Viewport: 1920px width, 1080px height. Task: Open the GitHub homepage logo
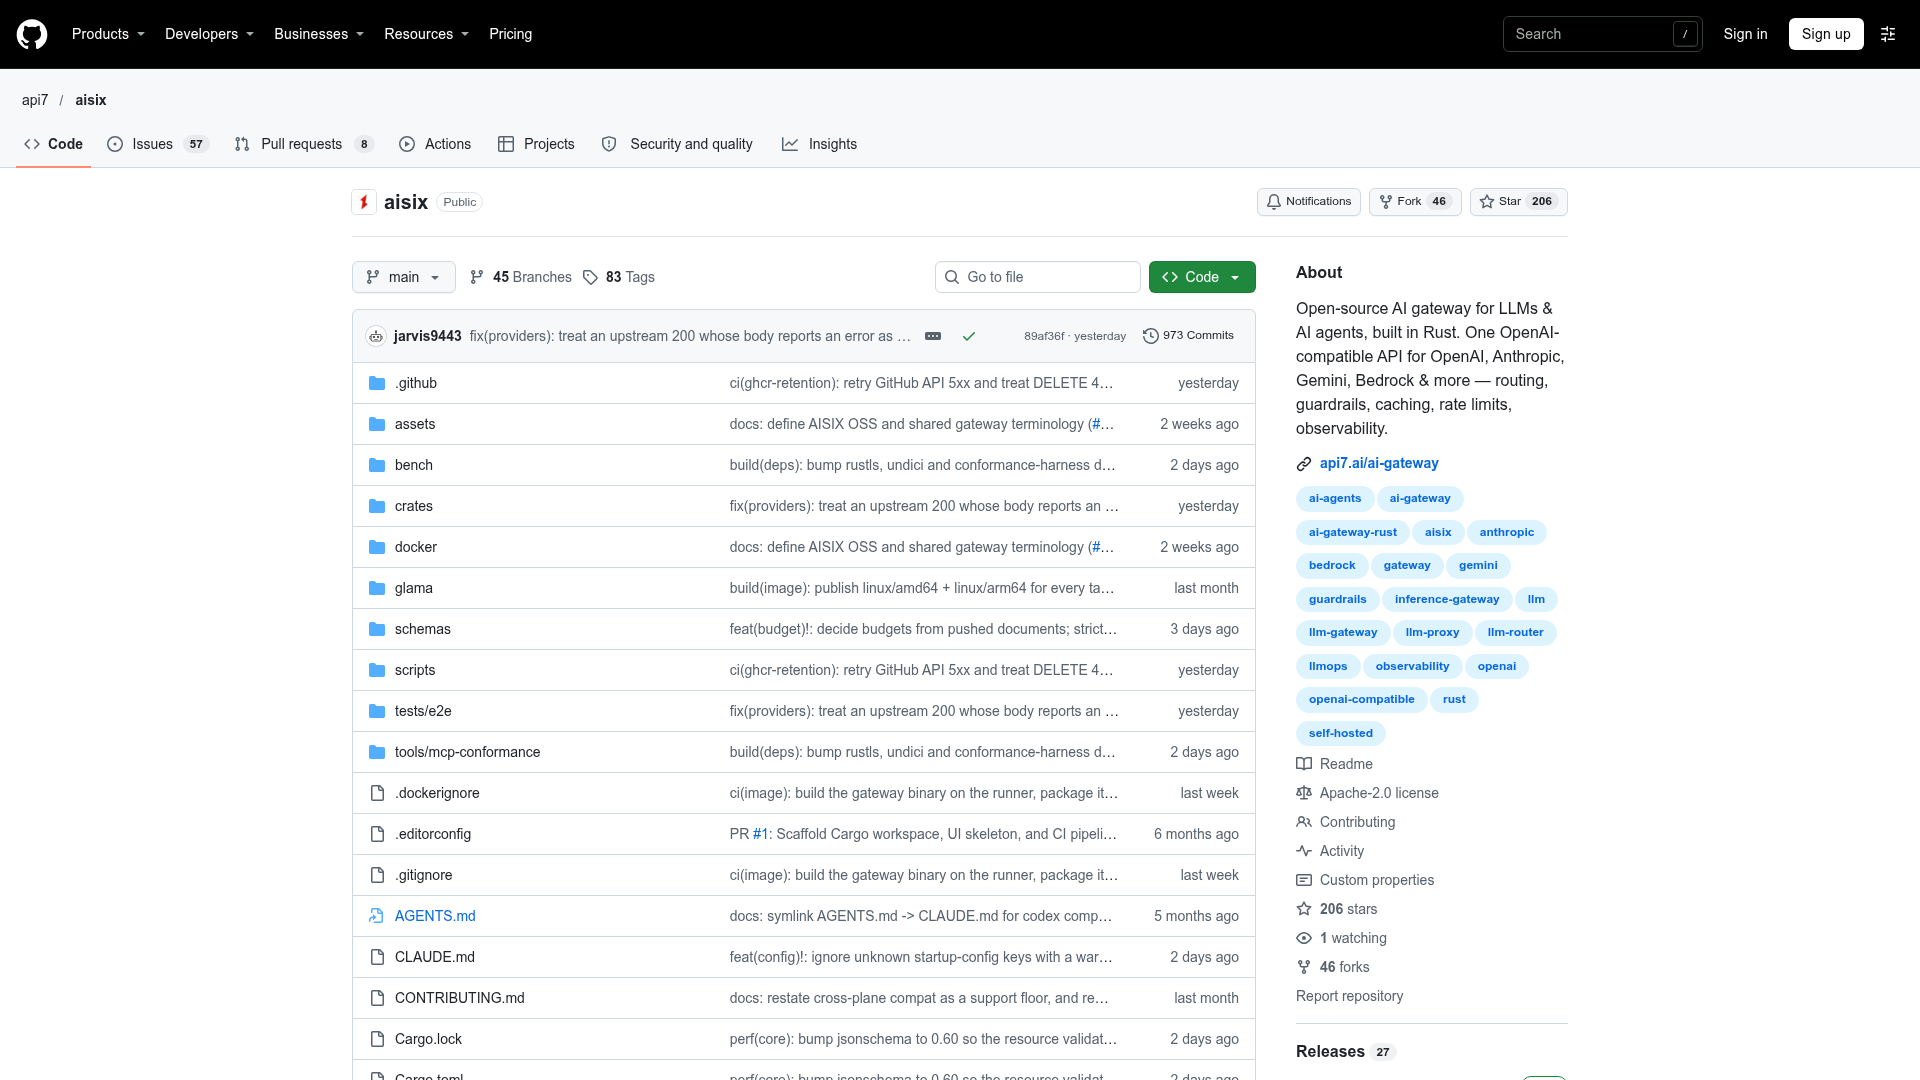pyautogui.click(x=32, y=34)
